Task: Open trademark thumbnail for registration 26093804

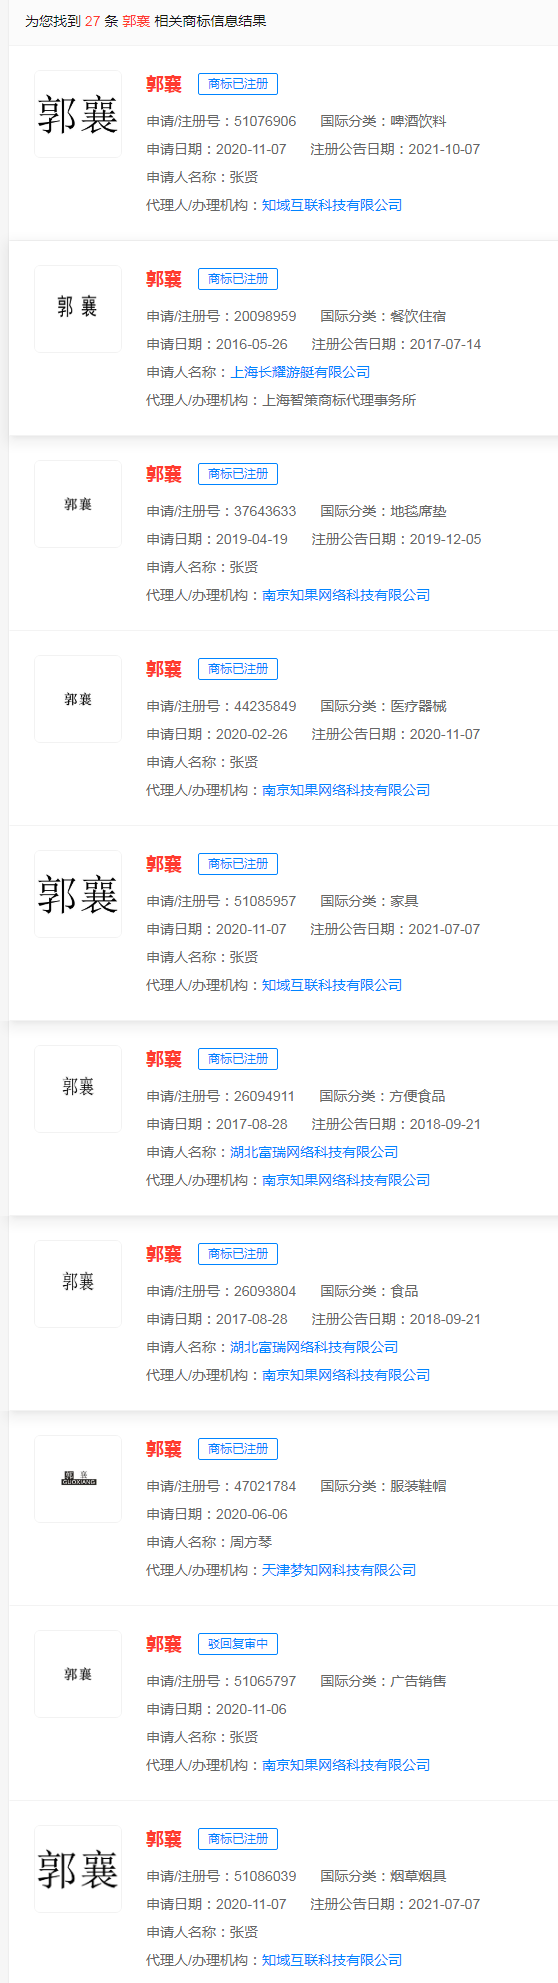Action: (x=78, y=1284)
